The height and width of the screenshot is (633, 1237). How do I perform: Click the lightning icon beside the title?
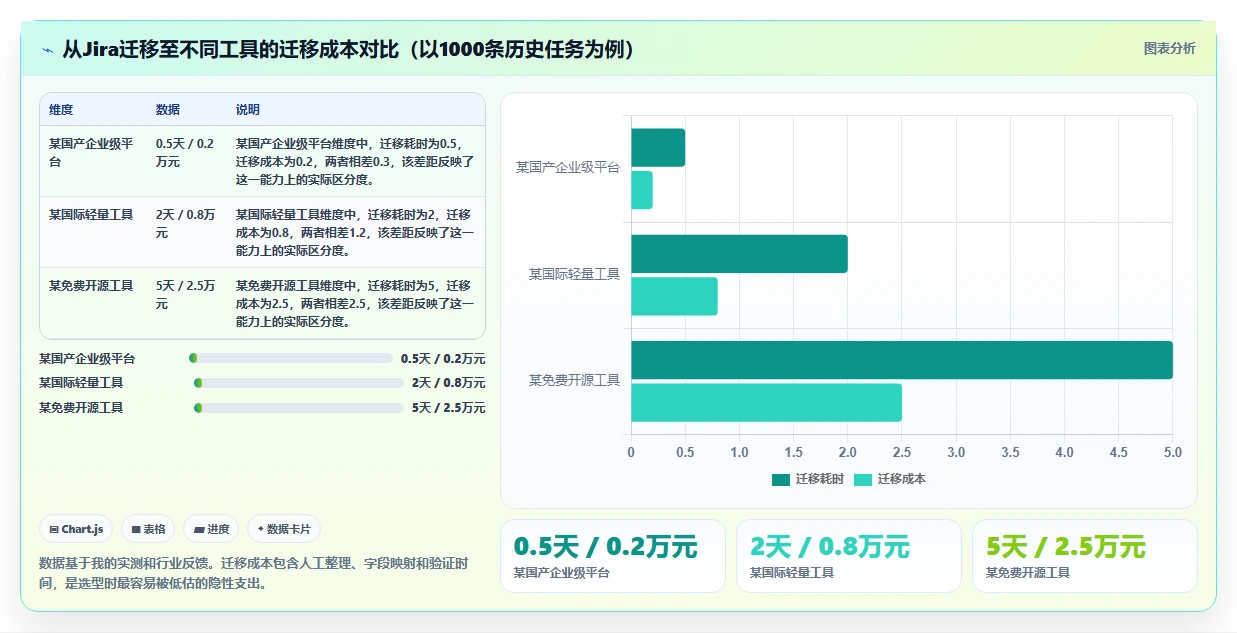(48, 50)
